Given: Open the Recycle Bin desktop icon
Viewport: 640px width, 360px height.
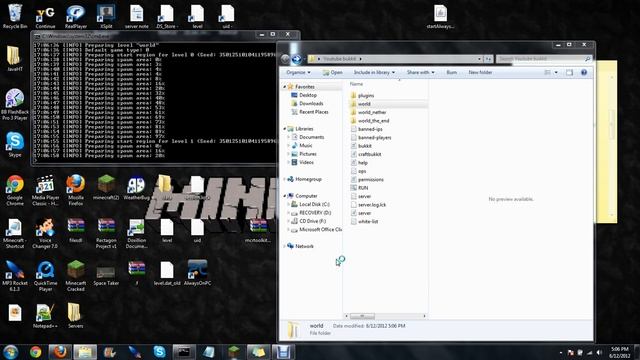Looking at the screenshot, I should click(x=15, y=16).
